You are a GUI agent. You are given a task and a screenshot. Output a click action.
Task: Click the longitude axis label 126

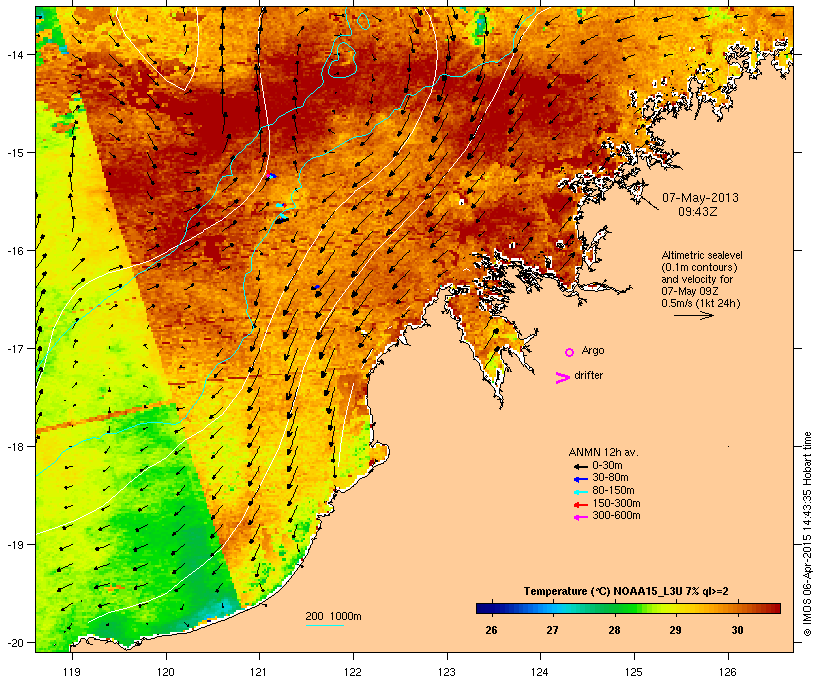(x=728, y=672)
